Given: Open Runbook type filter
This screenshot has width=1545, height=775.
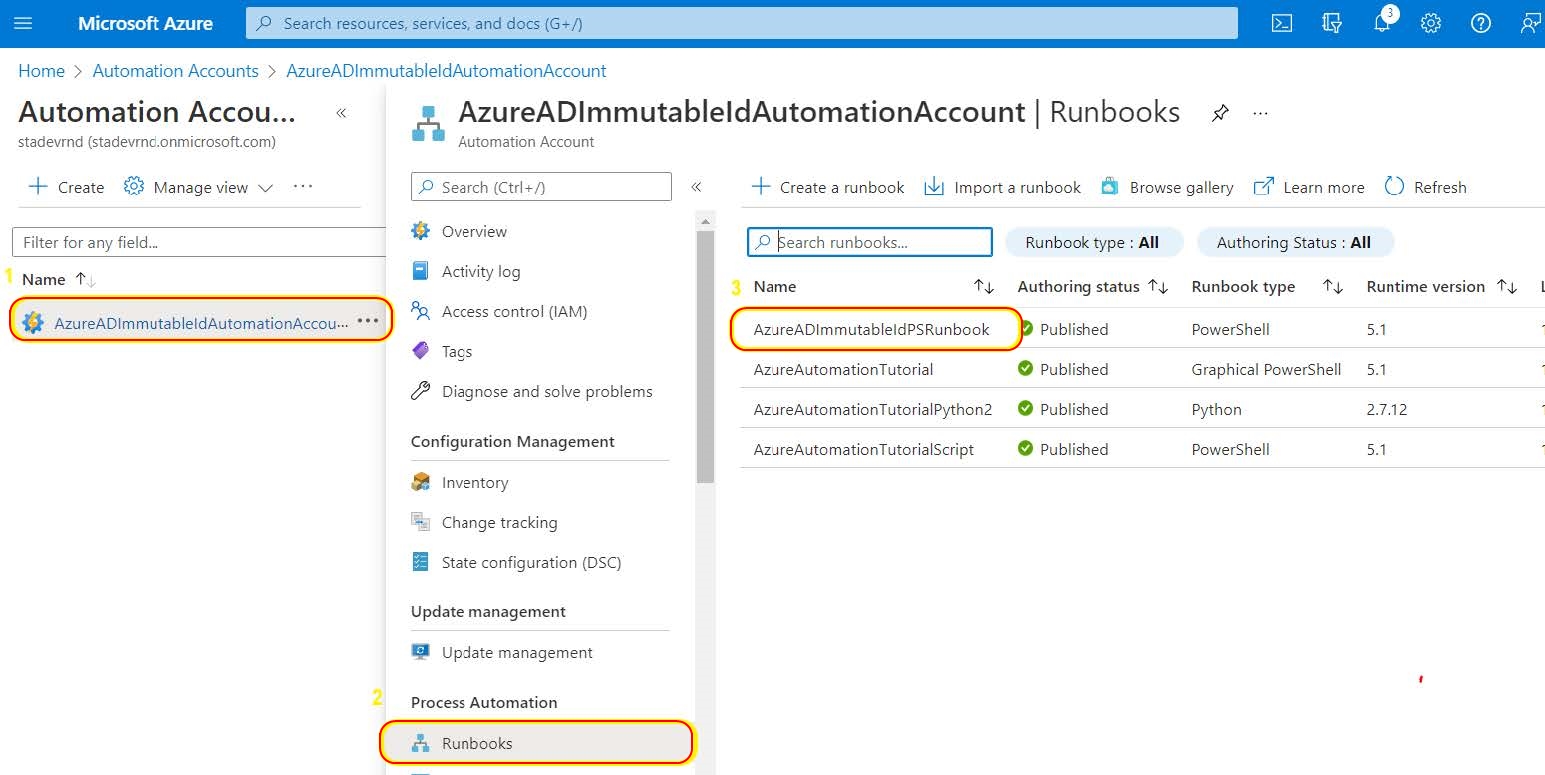Looking at the screenshot, I should pyautogui.click(x=1092, y=242).
